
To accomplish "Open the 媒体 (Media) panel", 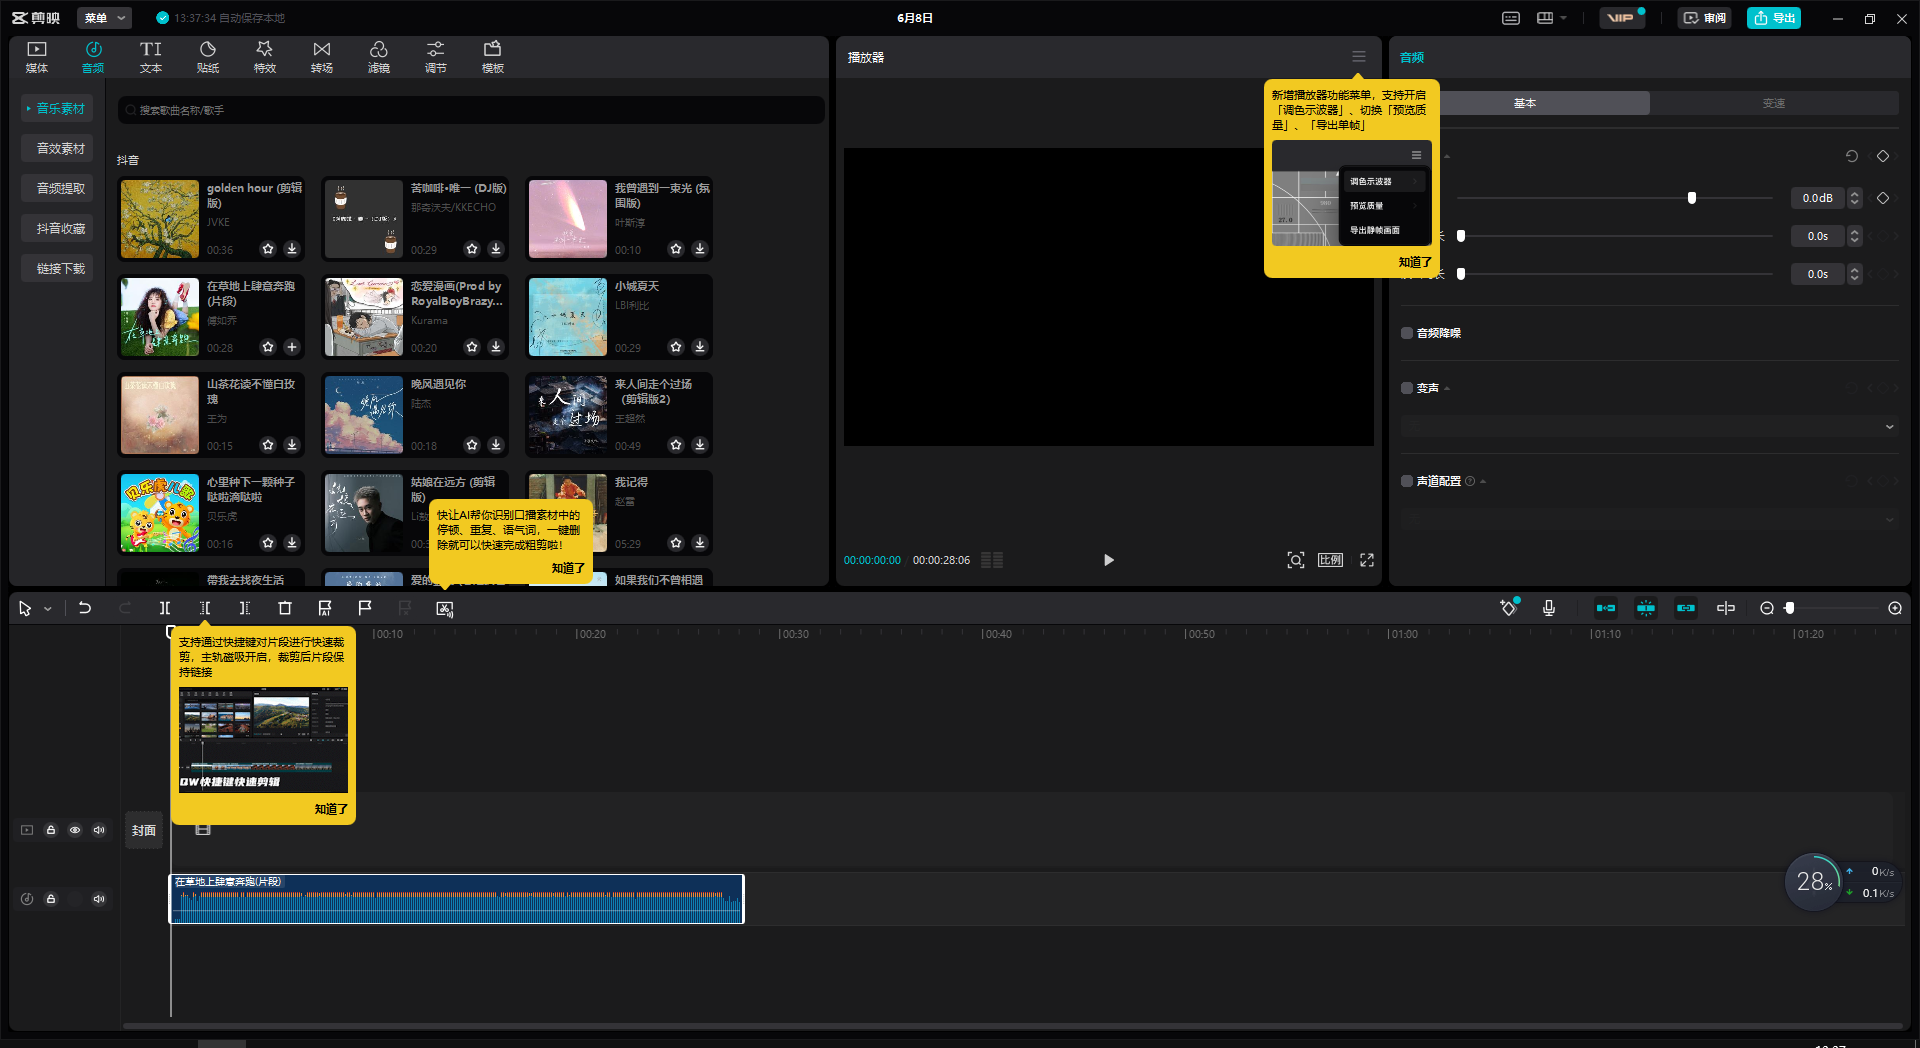I will pos(37,57).
